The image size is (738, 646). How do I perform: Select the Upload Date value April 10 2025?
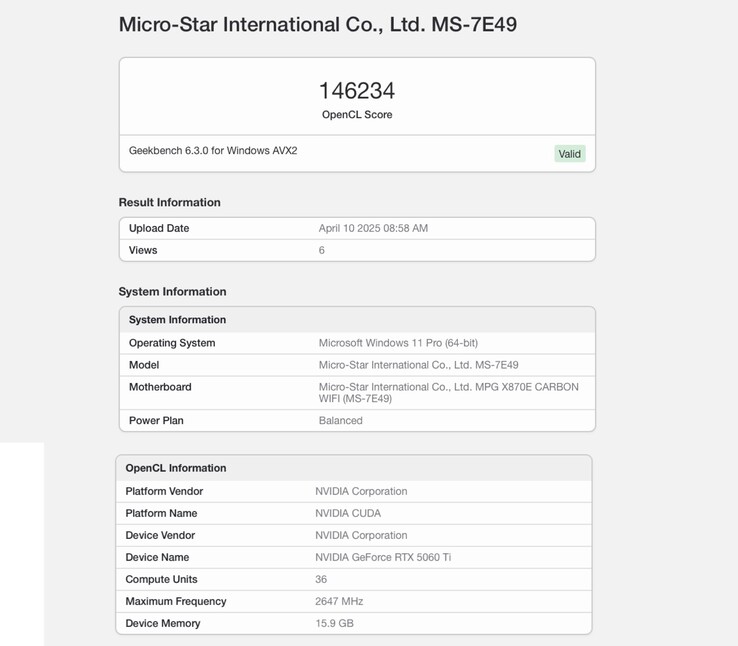373,228
